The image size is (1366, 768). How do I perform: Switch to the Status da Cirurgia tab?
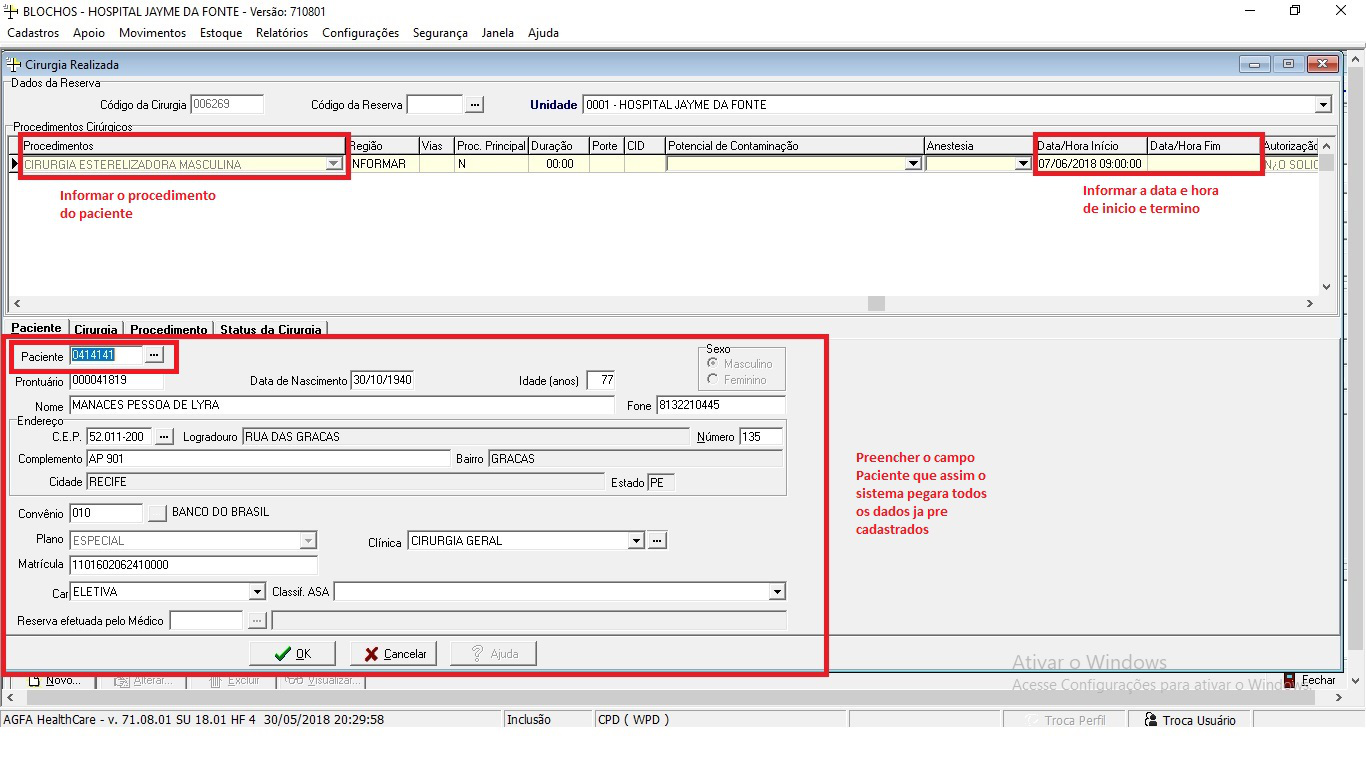(271, 330)
